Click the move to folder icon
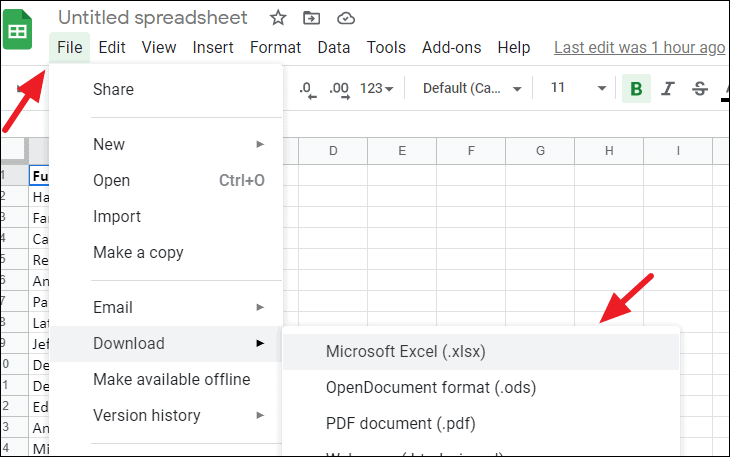The height and width of the screenshot is (457, 730). (x=312, y=18)
